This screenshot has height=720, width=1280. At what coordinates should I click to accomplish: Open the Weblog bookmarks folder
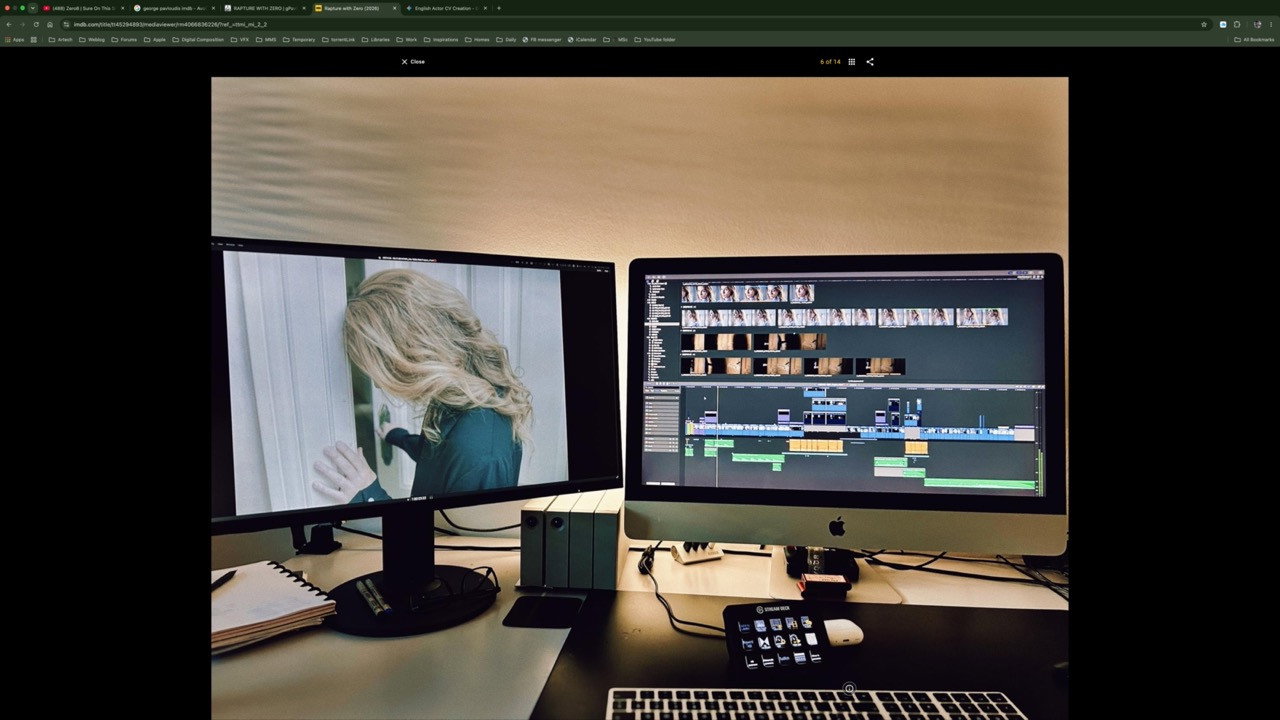[92, 40]
